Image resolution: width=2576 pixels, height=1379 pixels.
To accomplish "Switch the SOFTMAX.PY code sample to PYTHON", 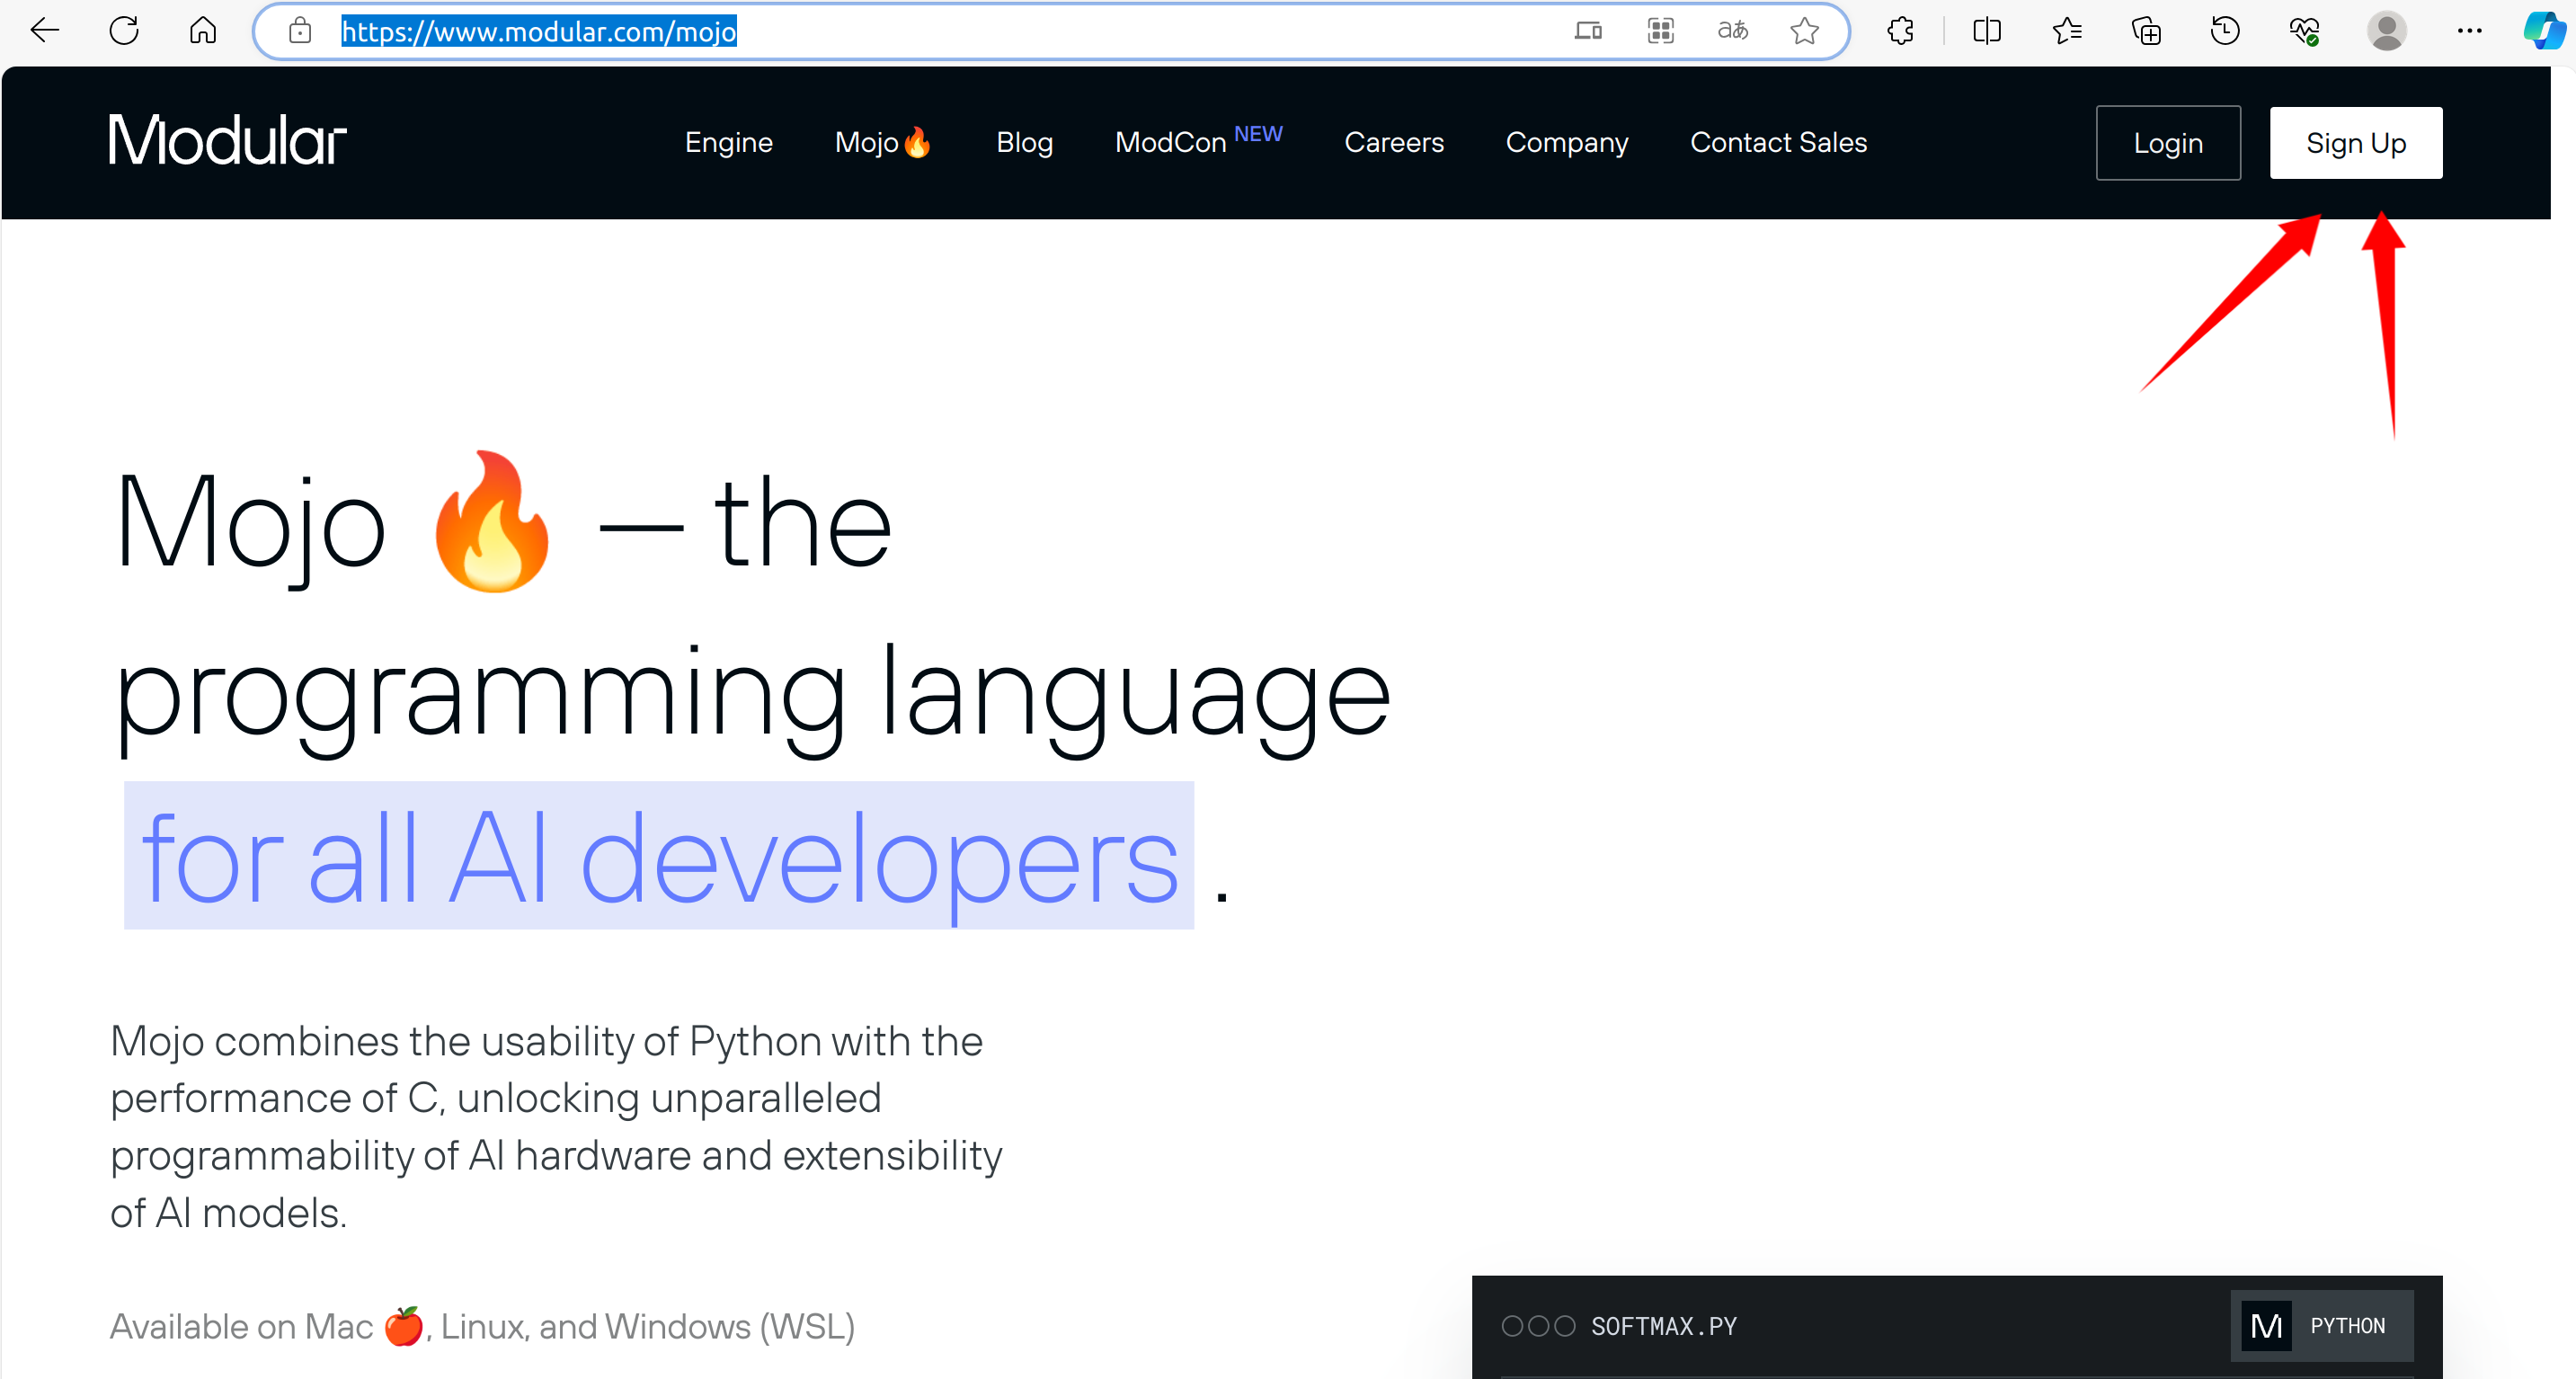I will (x=2322, y=1325).
